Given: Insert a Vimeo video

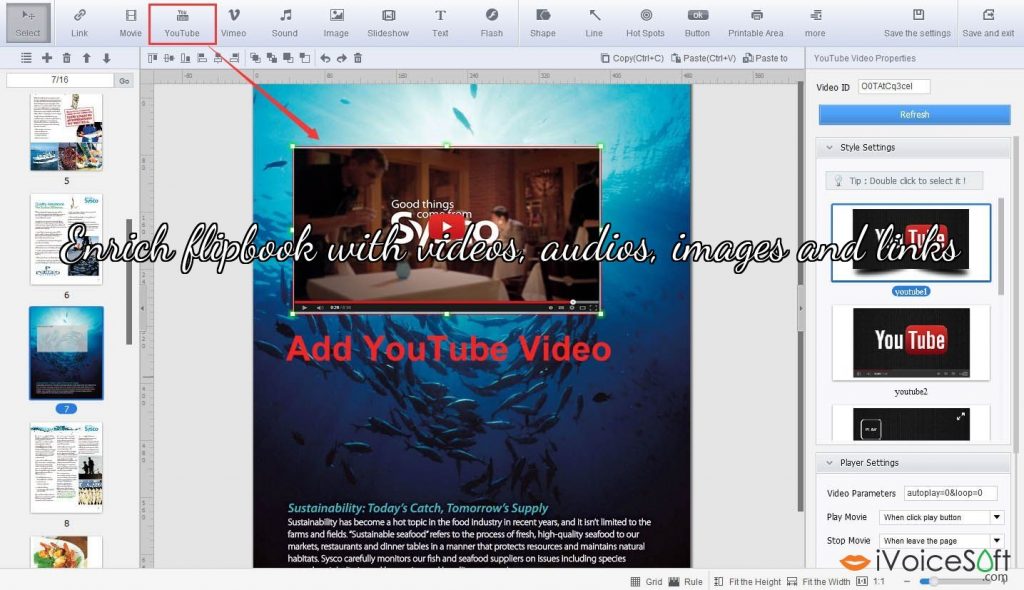Looking at the screenshot, I should [x=233, y=23].
